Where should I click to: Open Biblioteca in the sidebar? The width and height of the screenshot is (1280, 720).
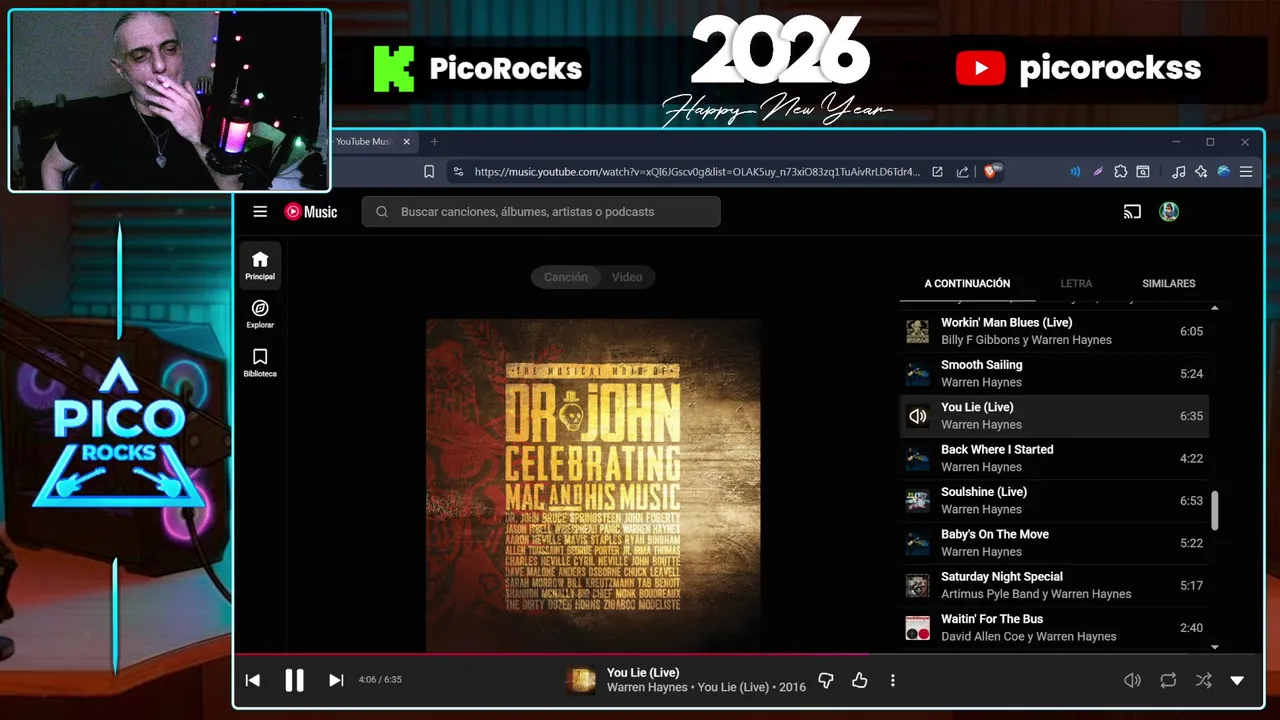pyautogui.click(x=260, y=363)
